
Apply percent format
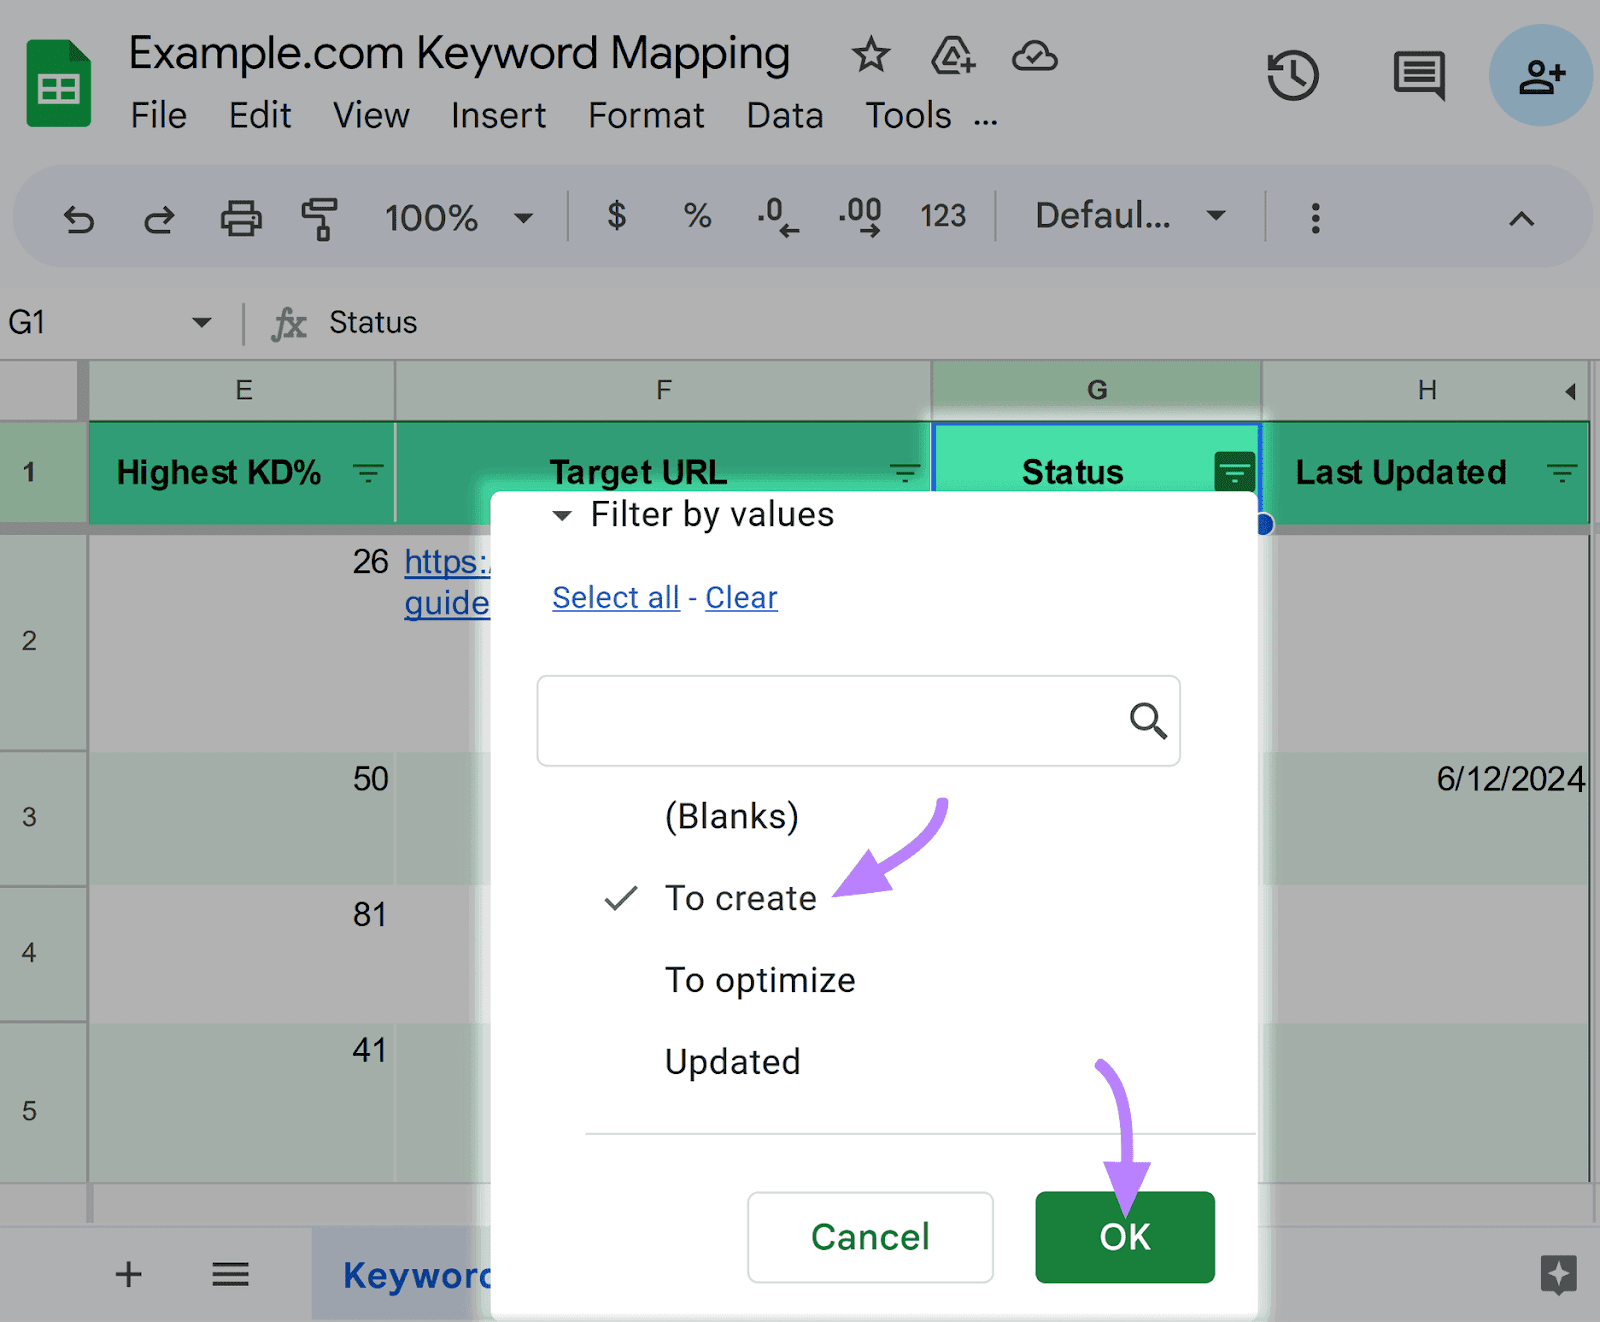[696, 216]
